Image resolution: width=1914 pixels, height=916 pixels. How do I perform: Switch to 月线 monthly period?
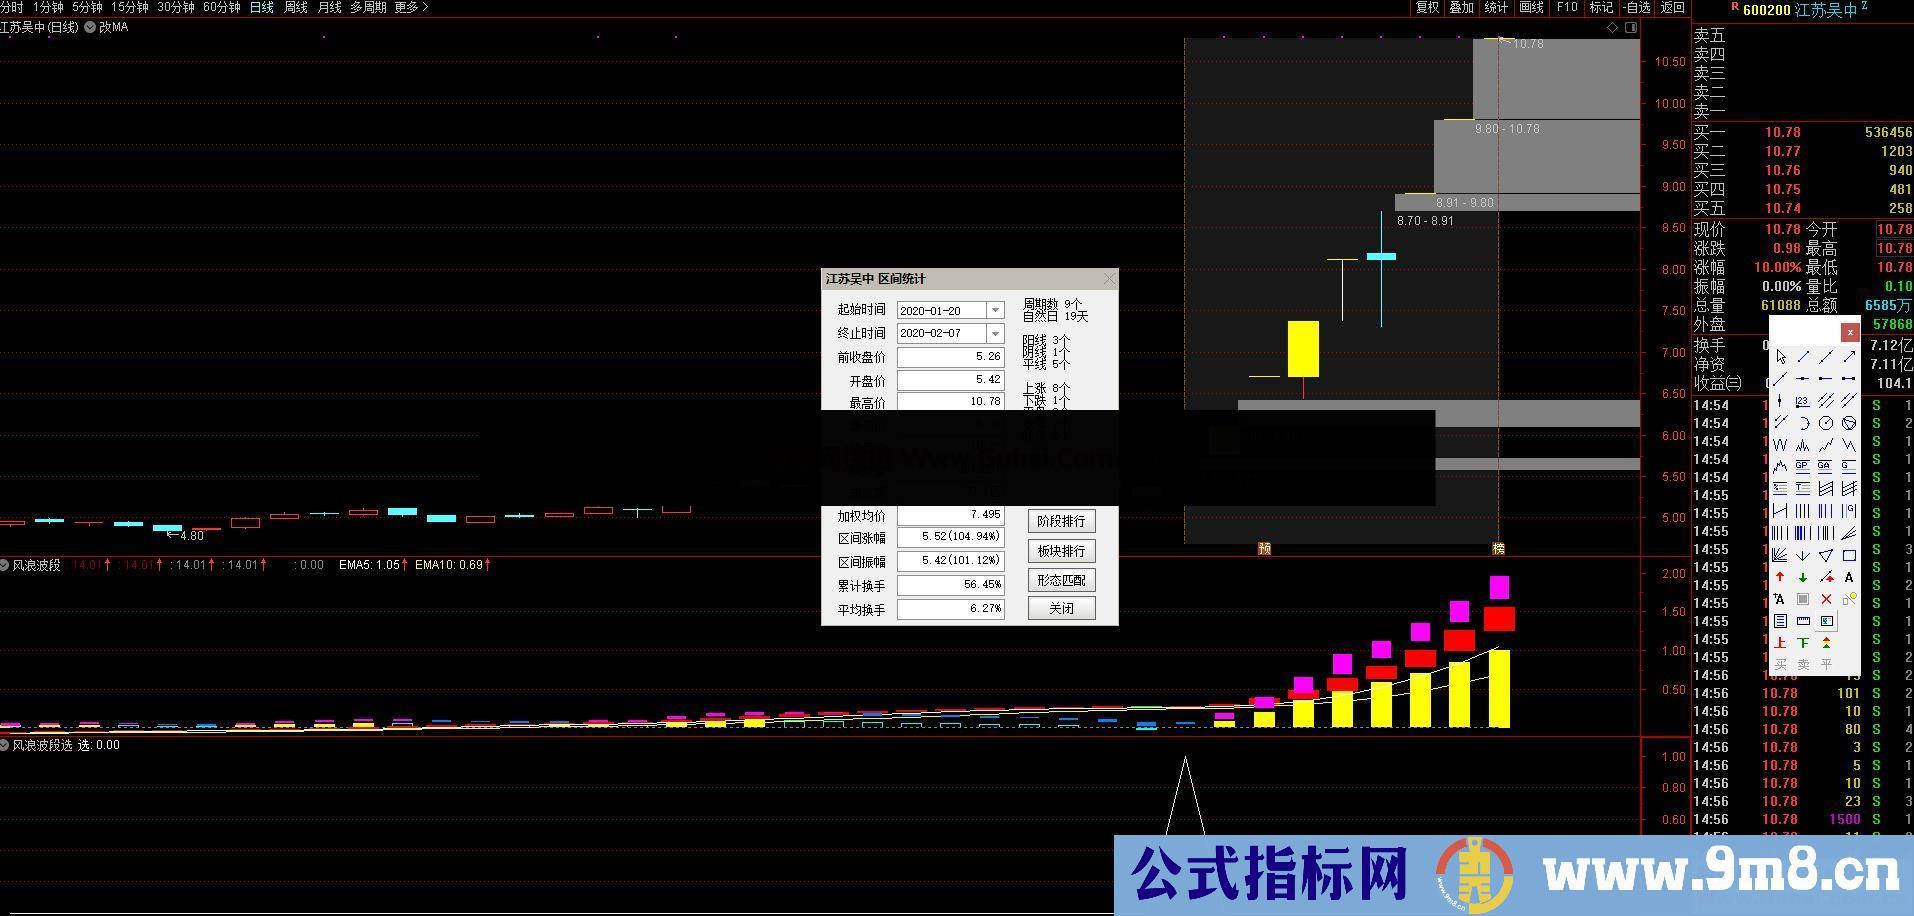click(329, 7)
